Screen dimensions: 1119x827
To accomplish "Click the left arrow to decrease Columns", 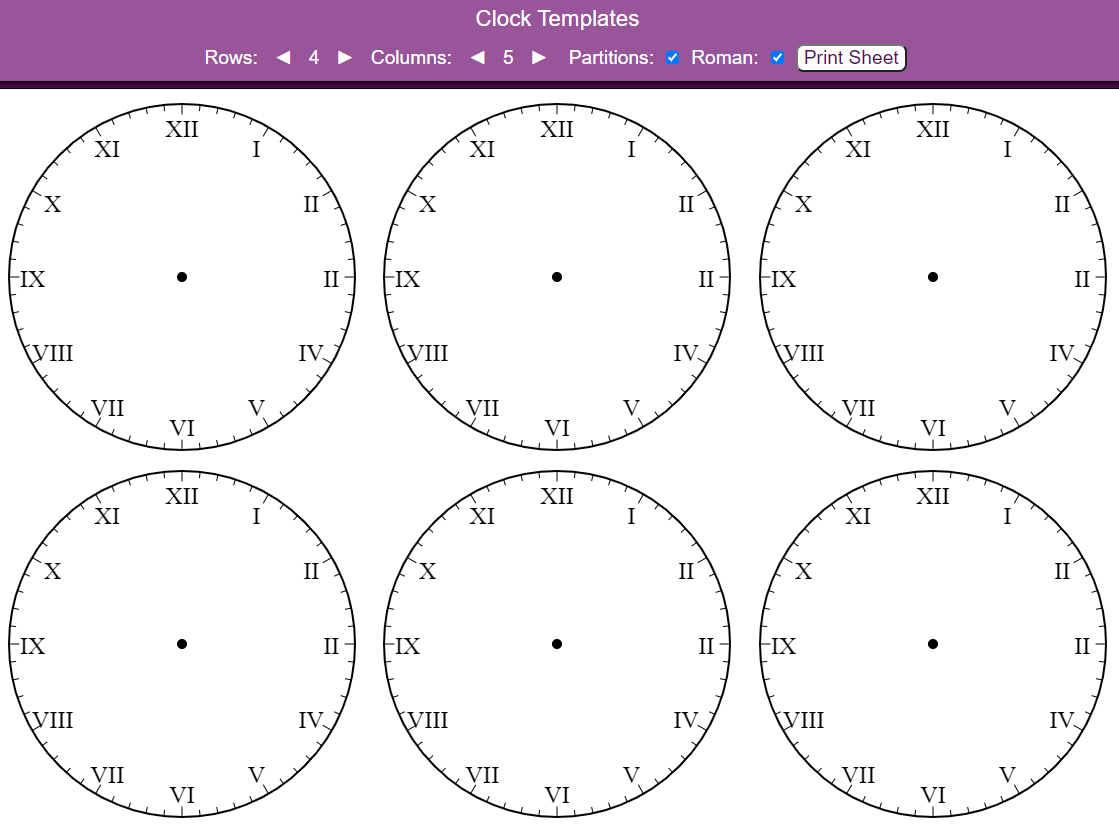I will [477, 58].
